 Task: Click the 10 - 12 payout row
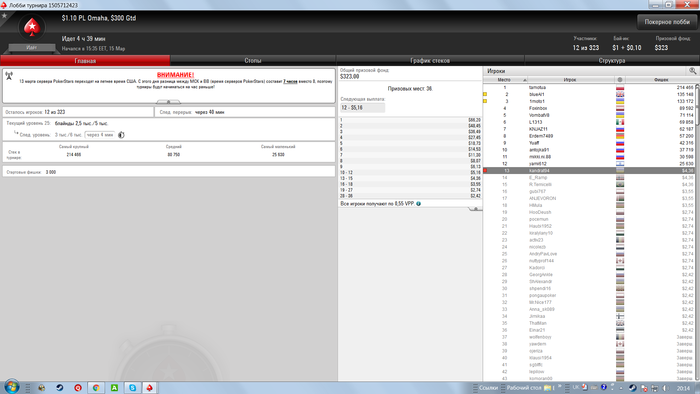tap(410, 172)
